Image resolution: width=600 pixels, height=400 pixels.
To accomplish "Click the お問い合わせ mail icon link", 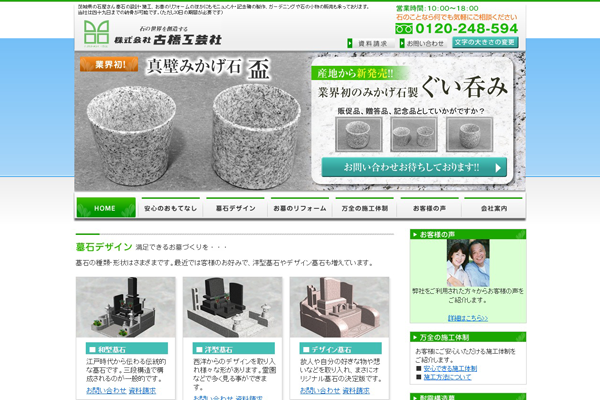I will (420, 44).
